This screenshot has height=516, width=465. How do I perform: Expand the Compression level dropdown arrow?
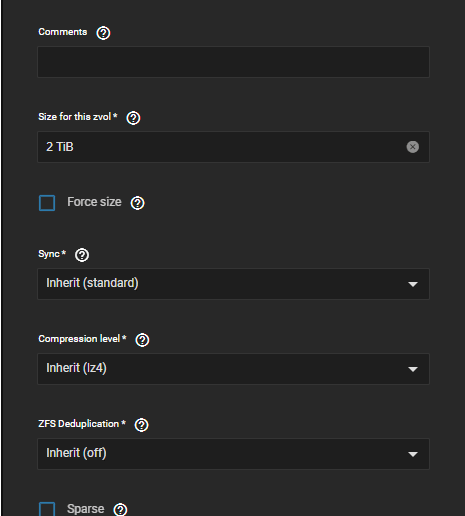(413, 369)
